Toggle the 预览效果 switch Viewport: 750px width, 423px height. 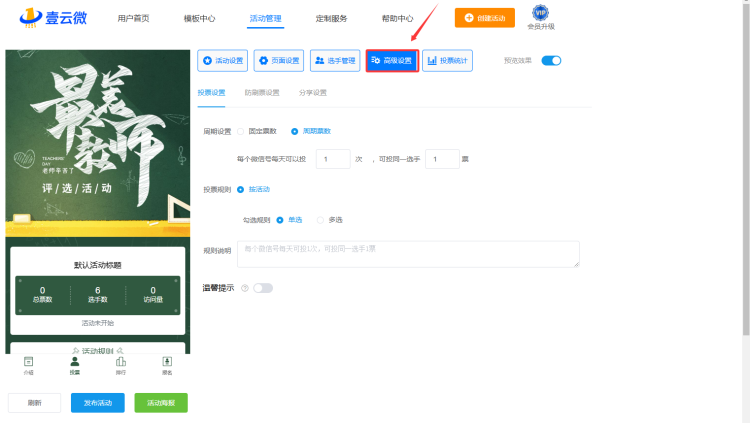click(551, 61)
